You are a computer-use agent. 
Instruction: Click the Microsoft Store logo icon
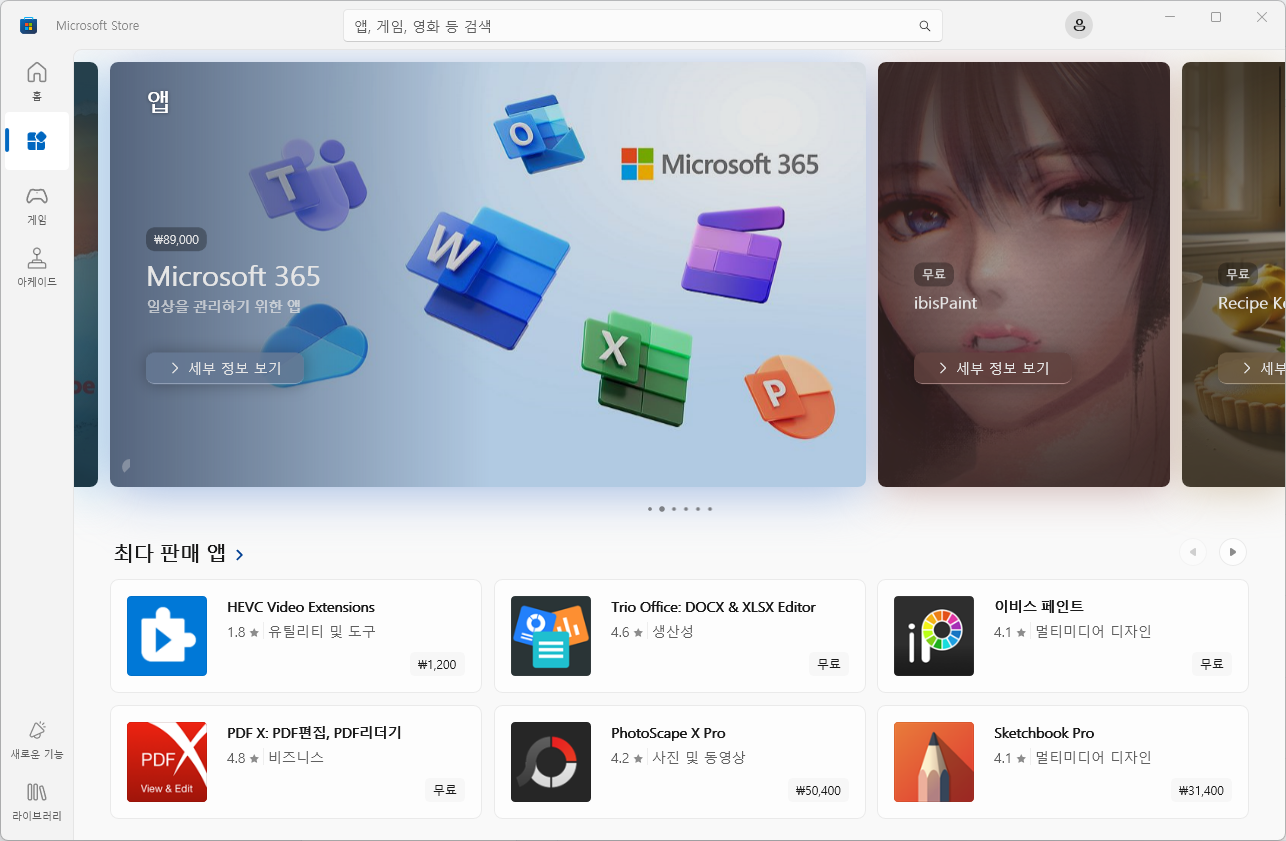click(29, 25)
